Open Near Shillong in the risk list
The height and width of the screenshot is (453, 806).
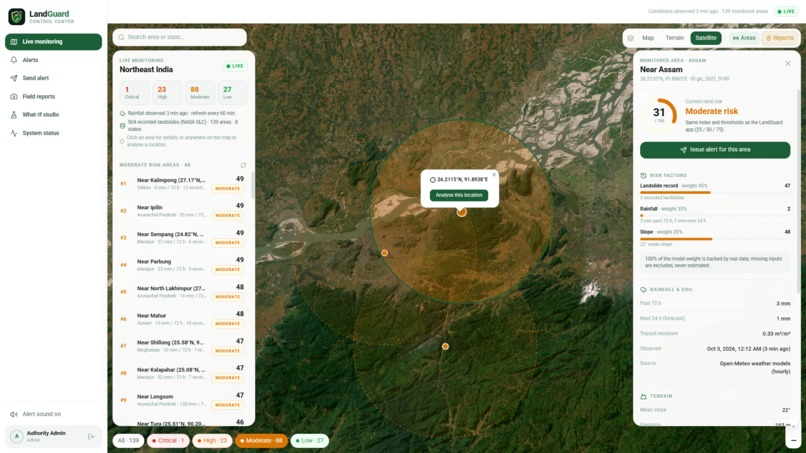[x=182, y=346]
